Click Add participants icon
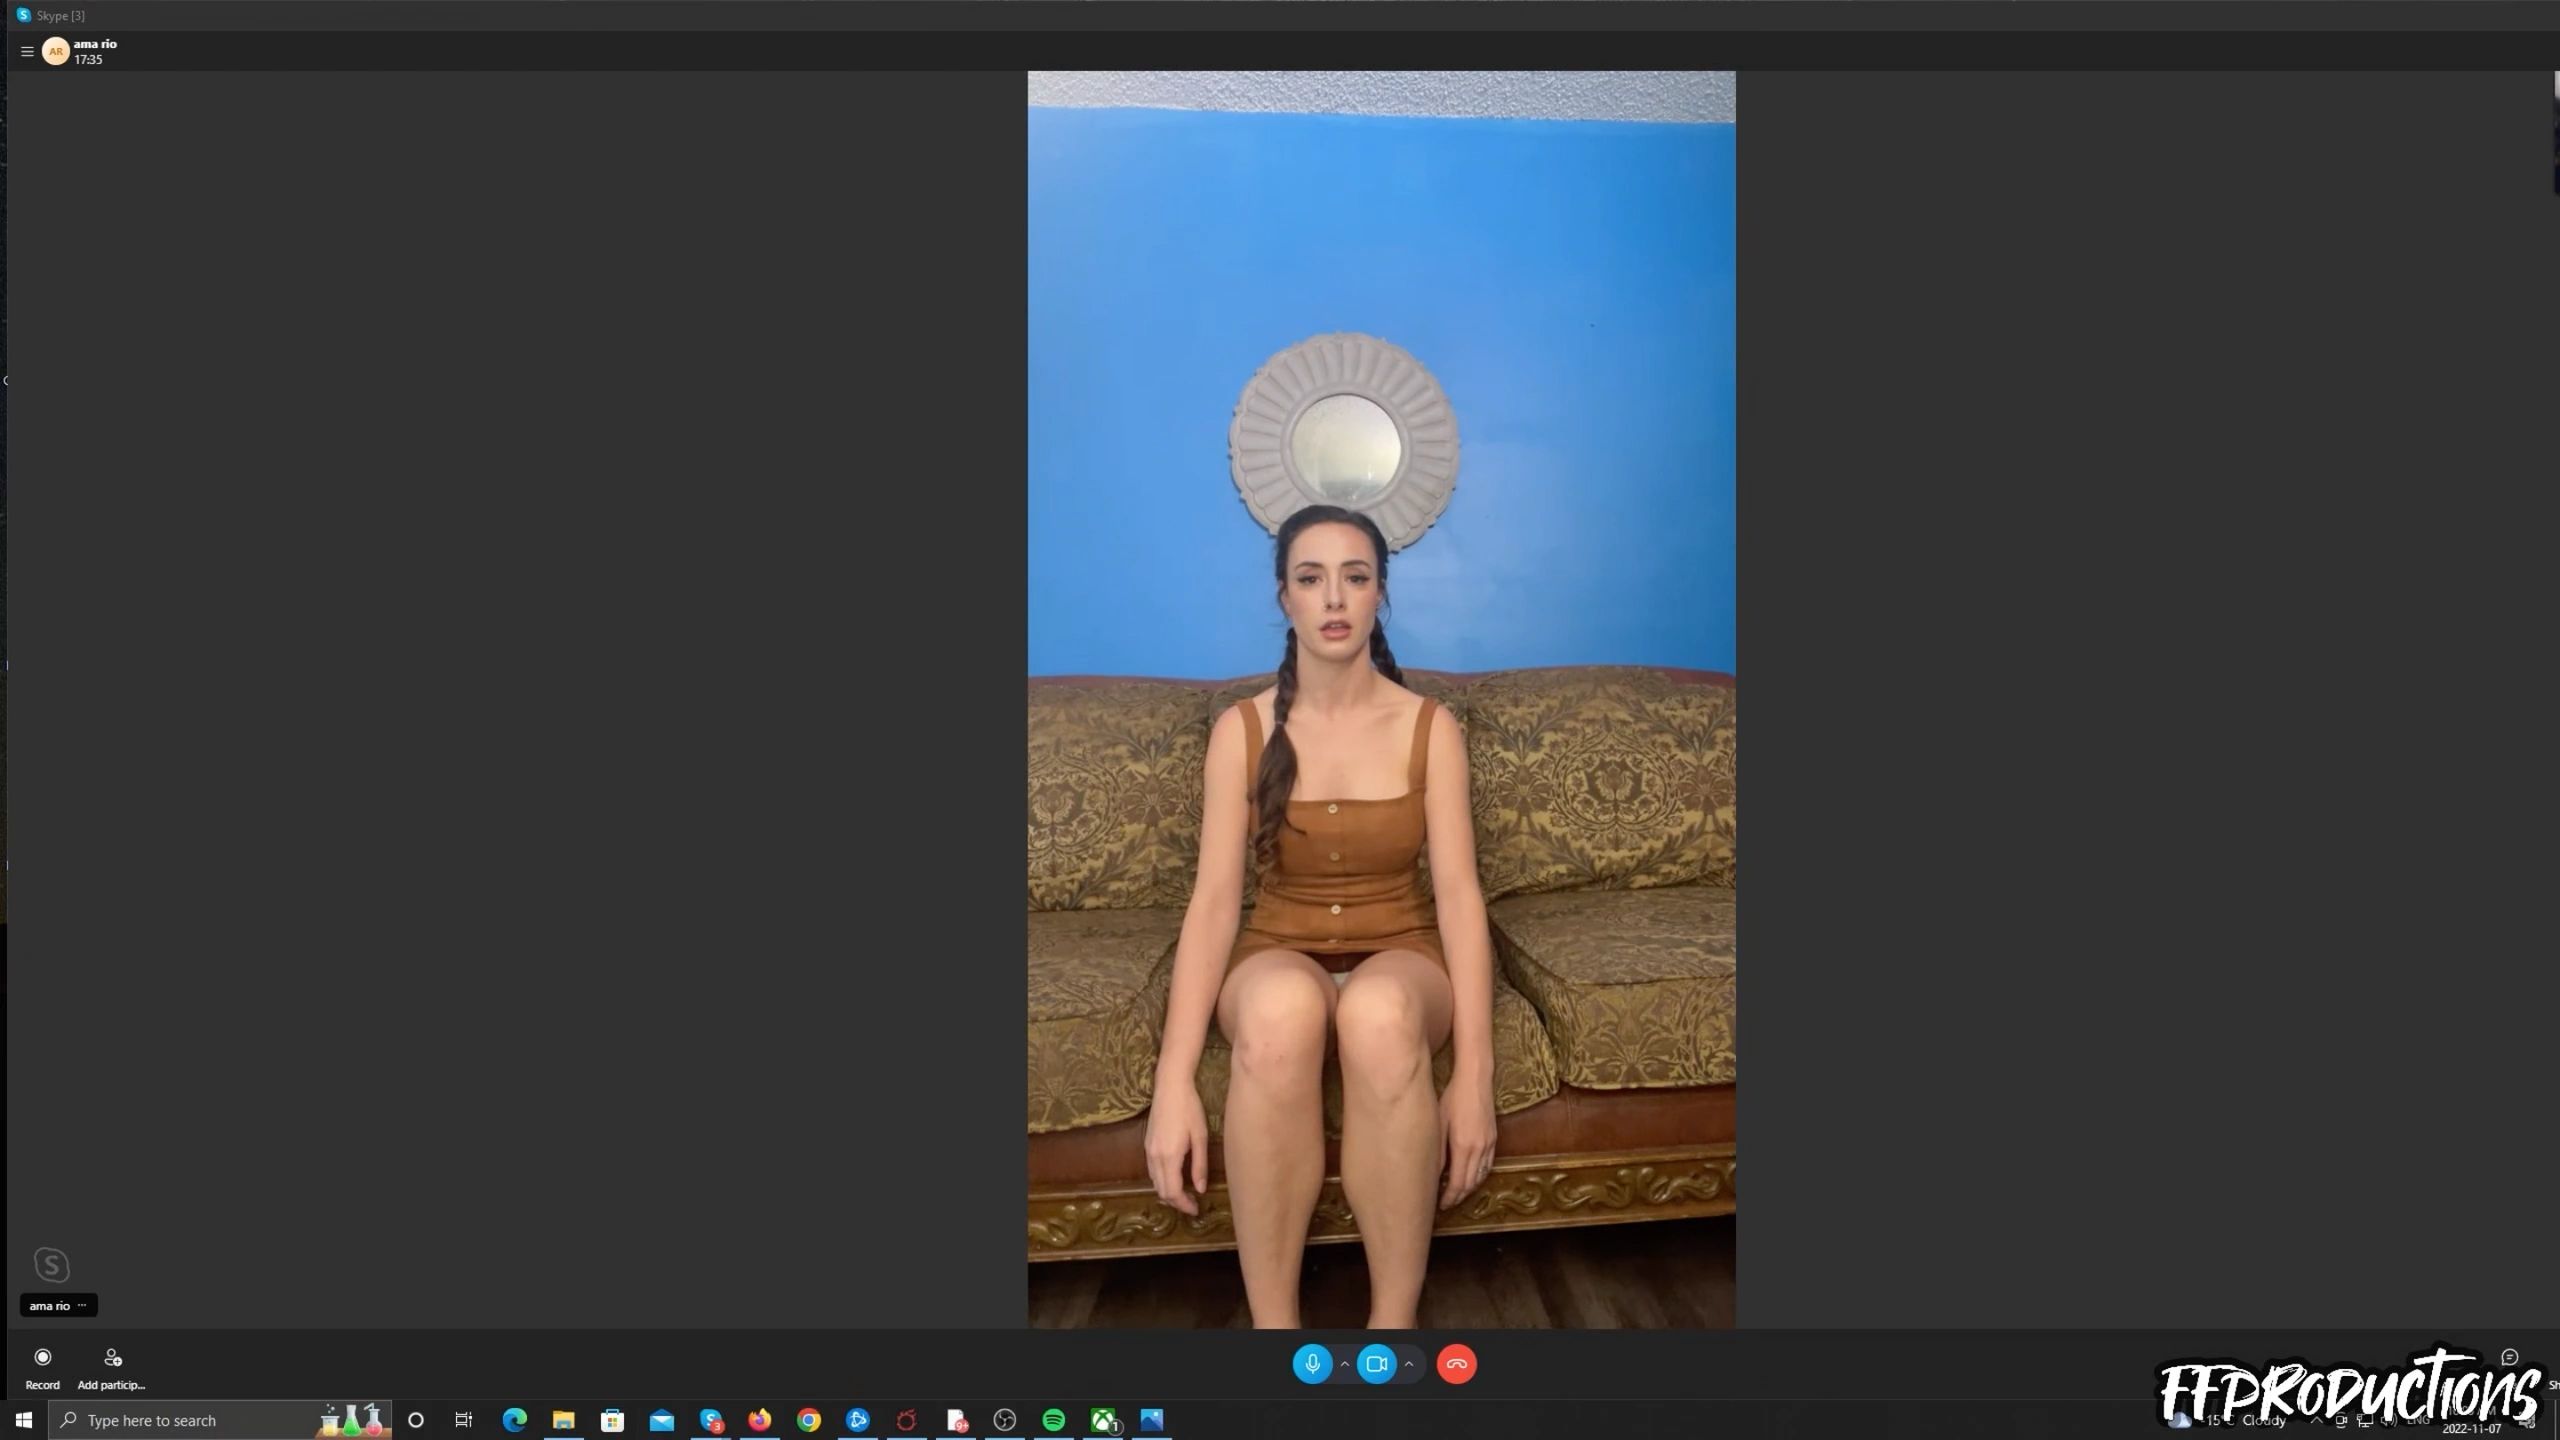This screenshot has height=1440, width=2560. (112, 1358)
